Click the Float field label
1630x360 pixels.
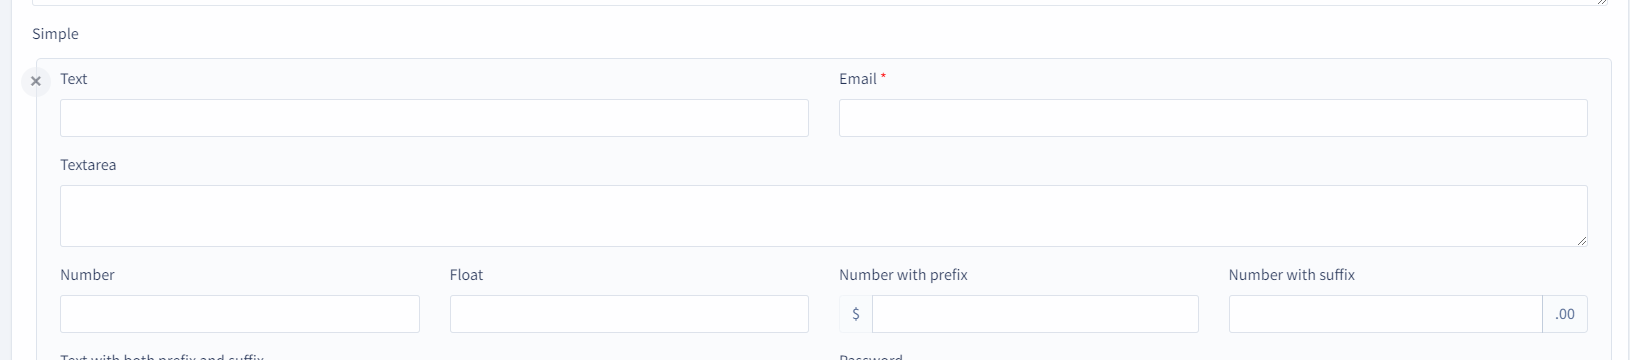point(466,275)
